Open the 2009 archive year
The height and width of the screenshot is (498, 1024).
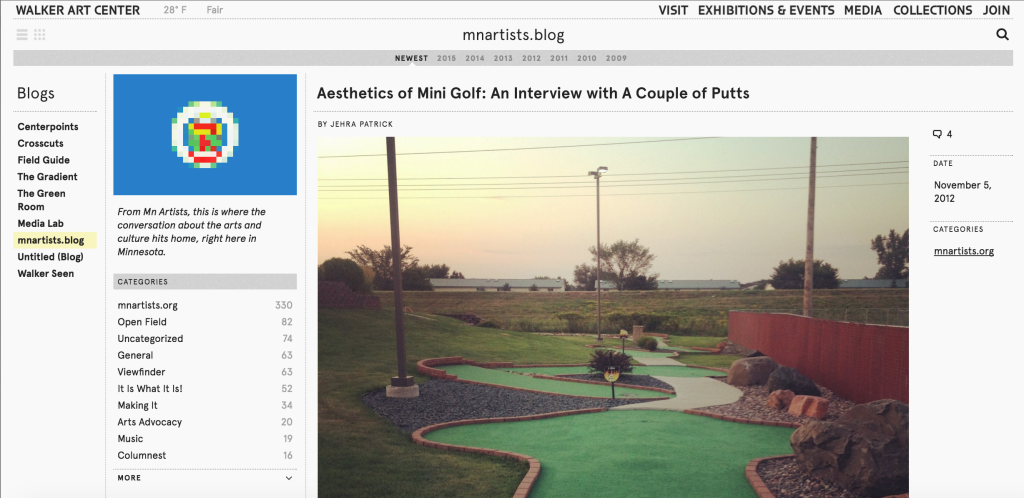click(616, 58)
